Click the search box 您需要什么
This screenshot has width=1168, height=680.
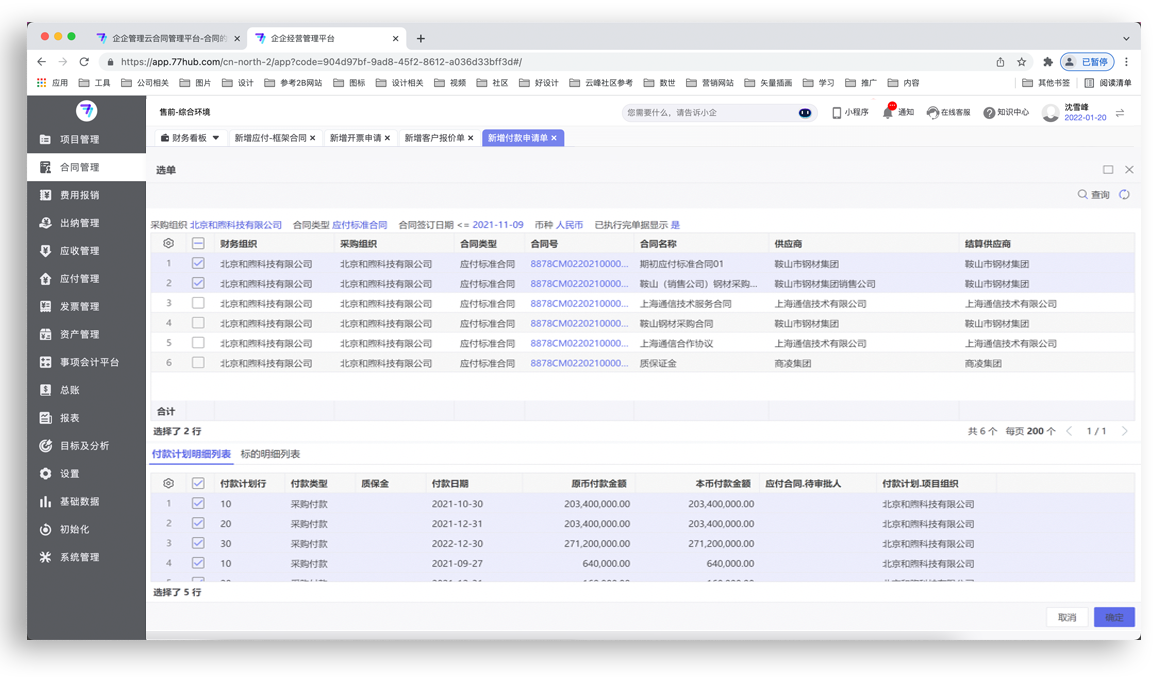tap(705, 113)
